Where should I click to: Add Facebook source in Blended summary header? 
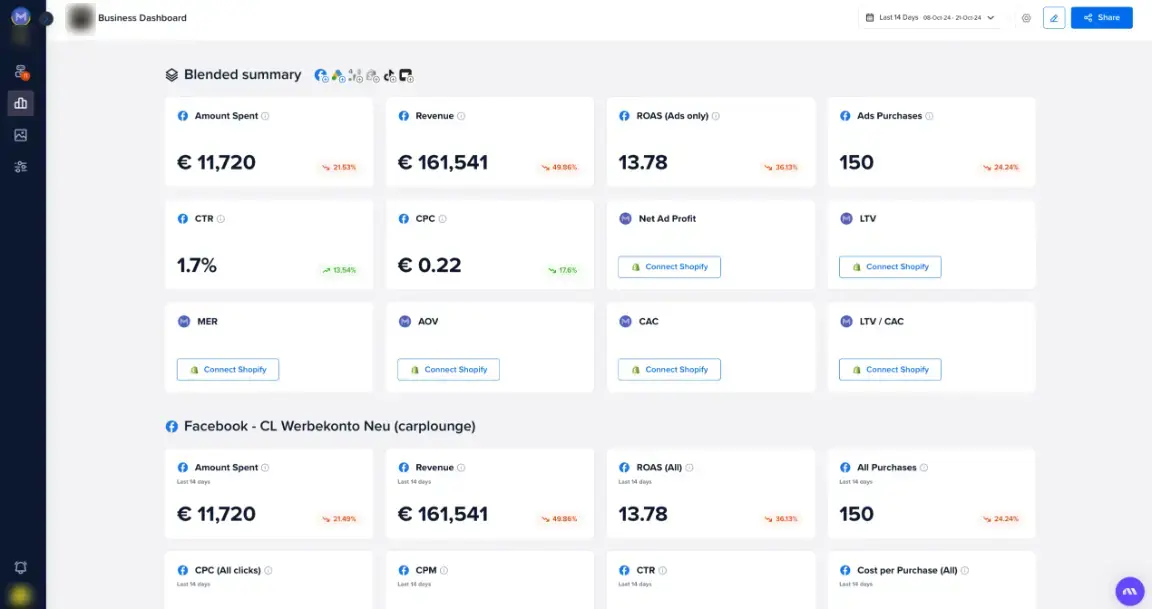click(320, 75)
